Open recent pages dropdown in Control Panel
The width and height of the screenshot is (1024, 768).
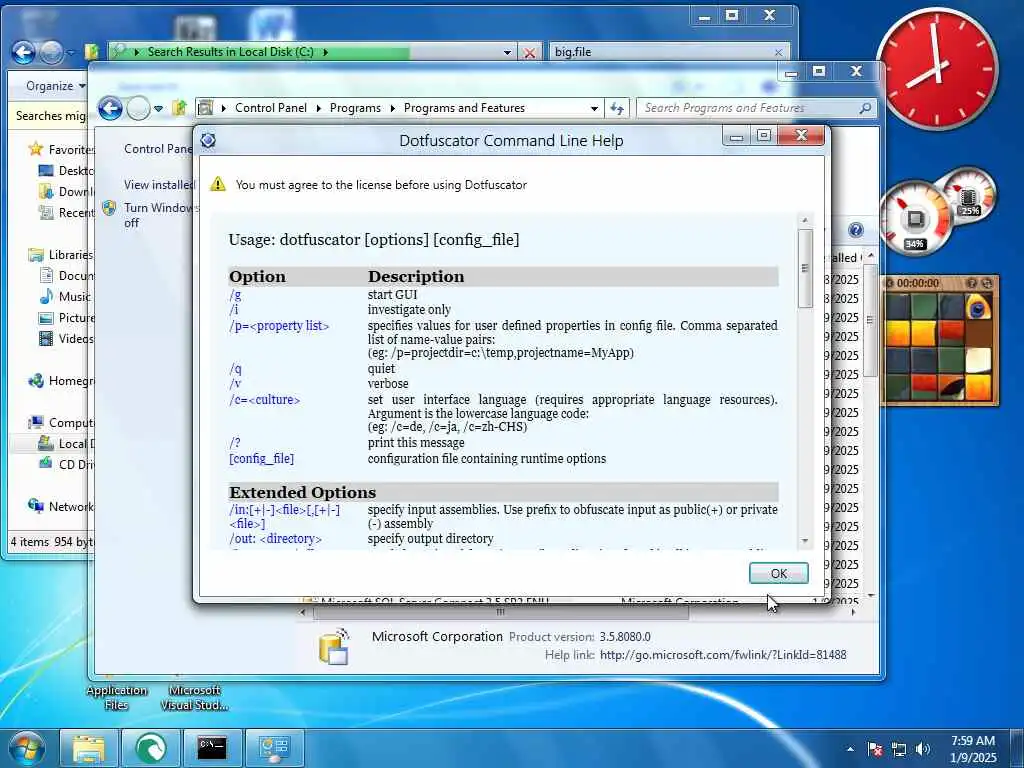coord(158,108)
